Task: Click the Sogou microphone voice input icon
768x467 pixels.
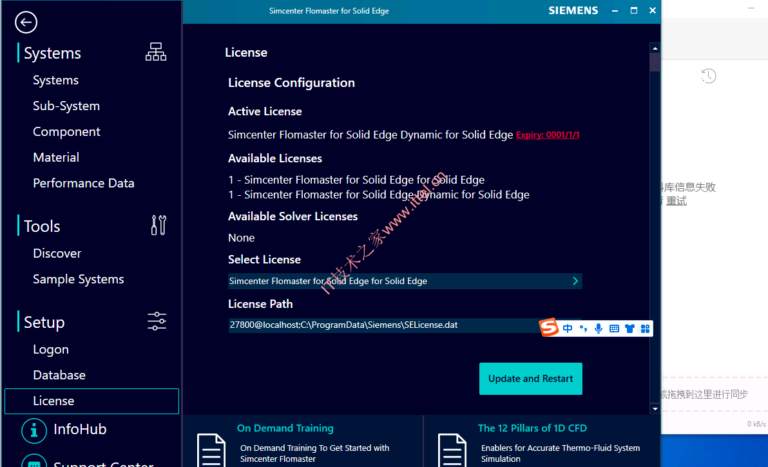Action: 599,328
